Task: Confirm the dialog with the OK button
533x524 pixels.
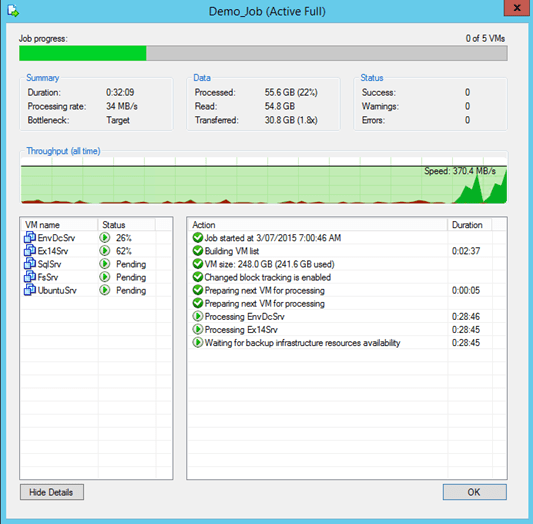Action: click(x=475, y=492)
